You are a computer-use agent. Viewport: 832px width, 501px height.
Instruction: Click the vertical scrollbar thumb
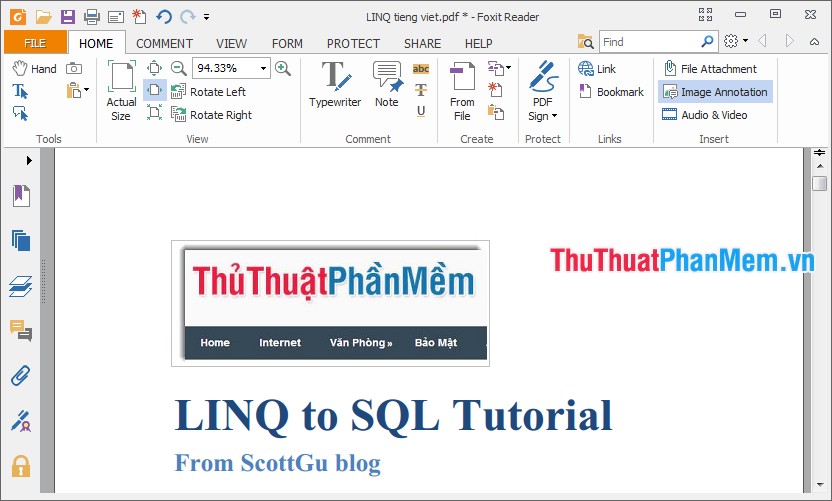(820, 183)
